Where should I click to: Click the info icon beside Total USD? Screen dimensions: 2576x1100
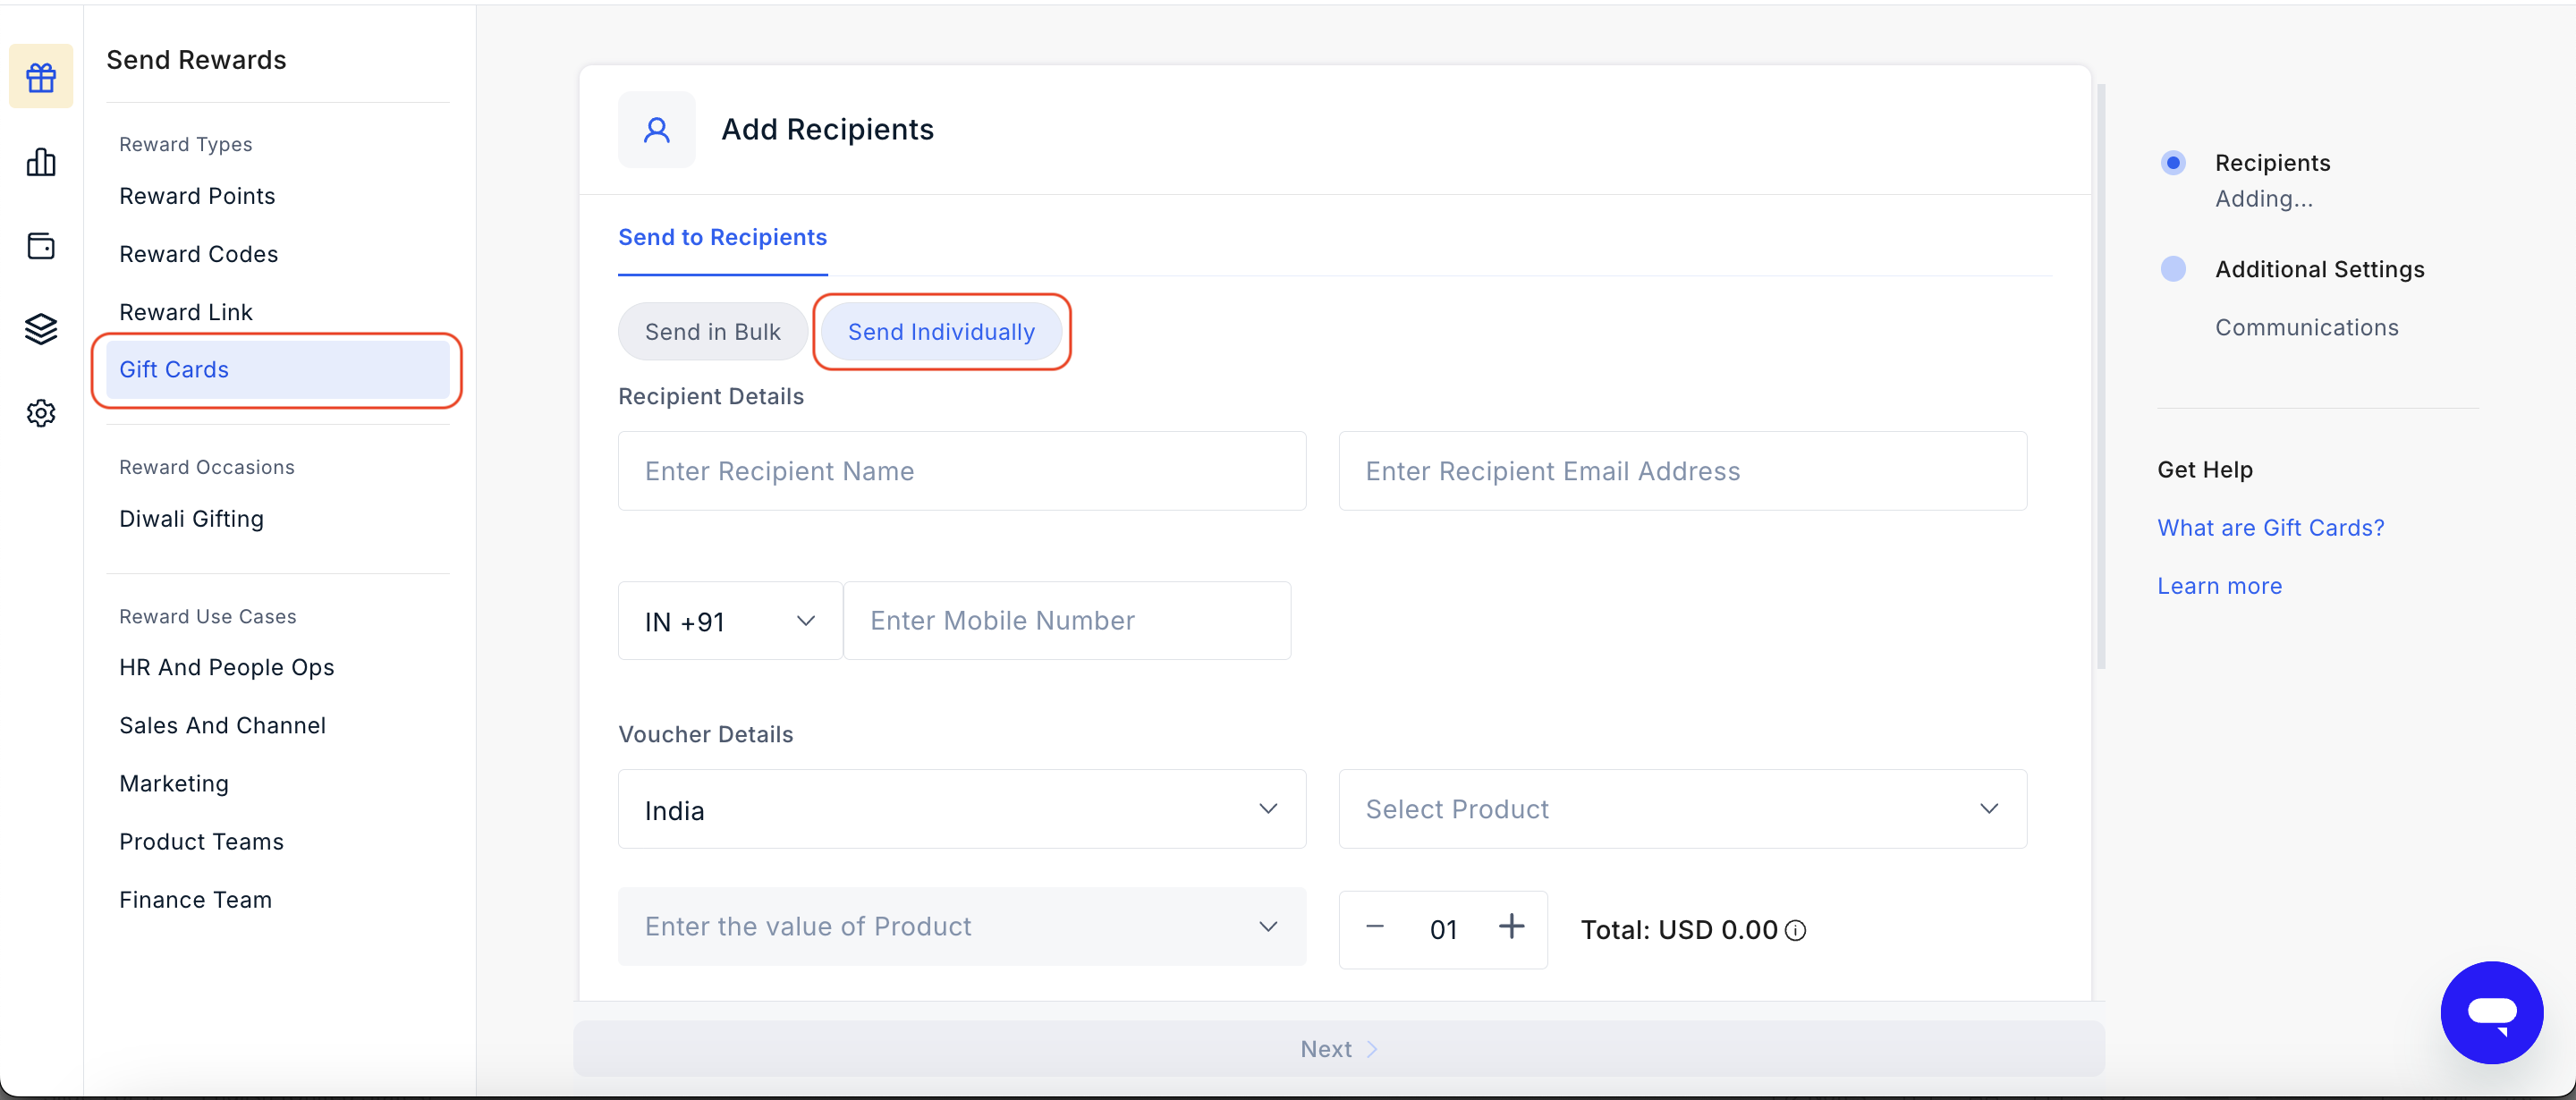click(1796, 931)
